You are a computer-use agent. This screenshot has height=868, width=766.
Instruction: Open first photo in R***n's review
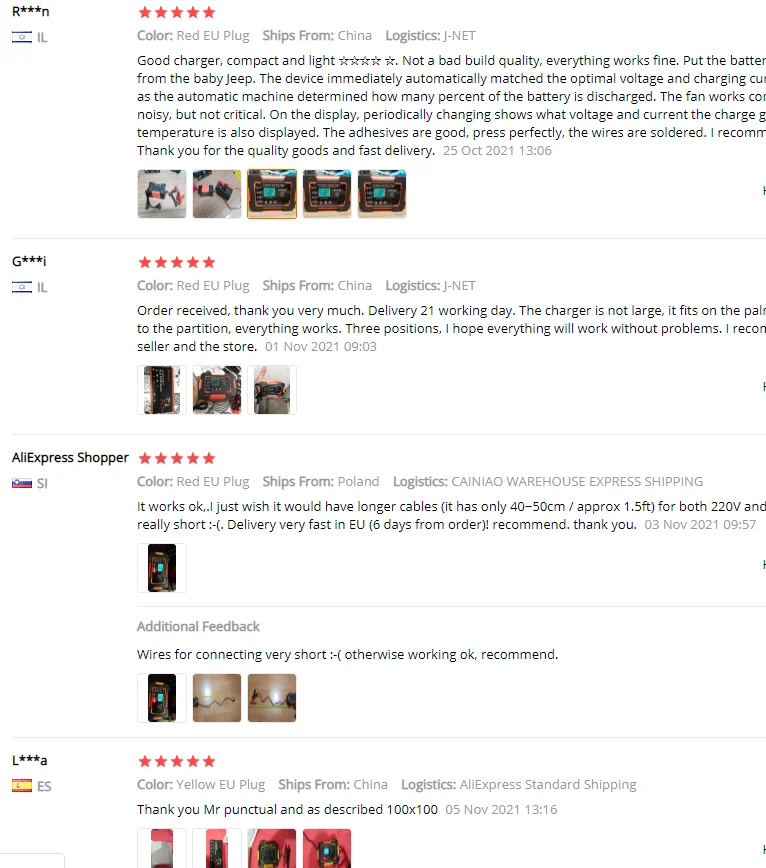point(162,194)
